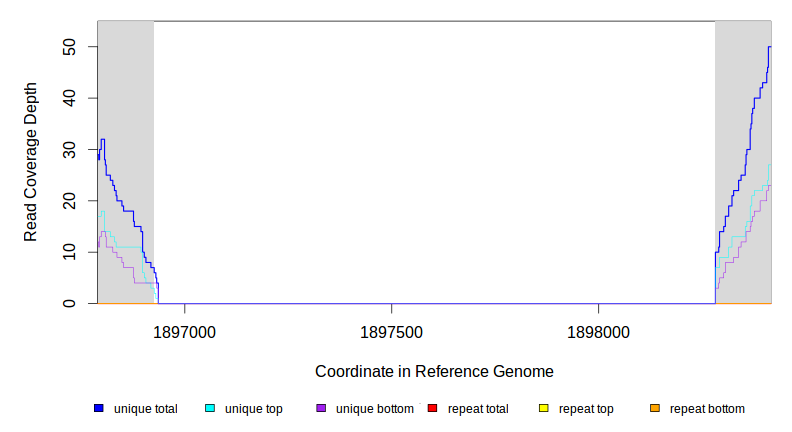Click the blue 'unique total' legend swatch

tap(99, 409)
